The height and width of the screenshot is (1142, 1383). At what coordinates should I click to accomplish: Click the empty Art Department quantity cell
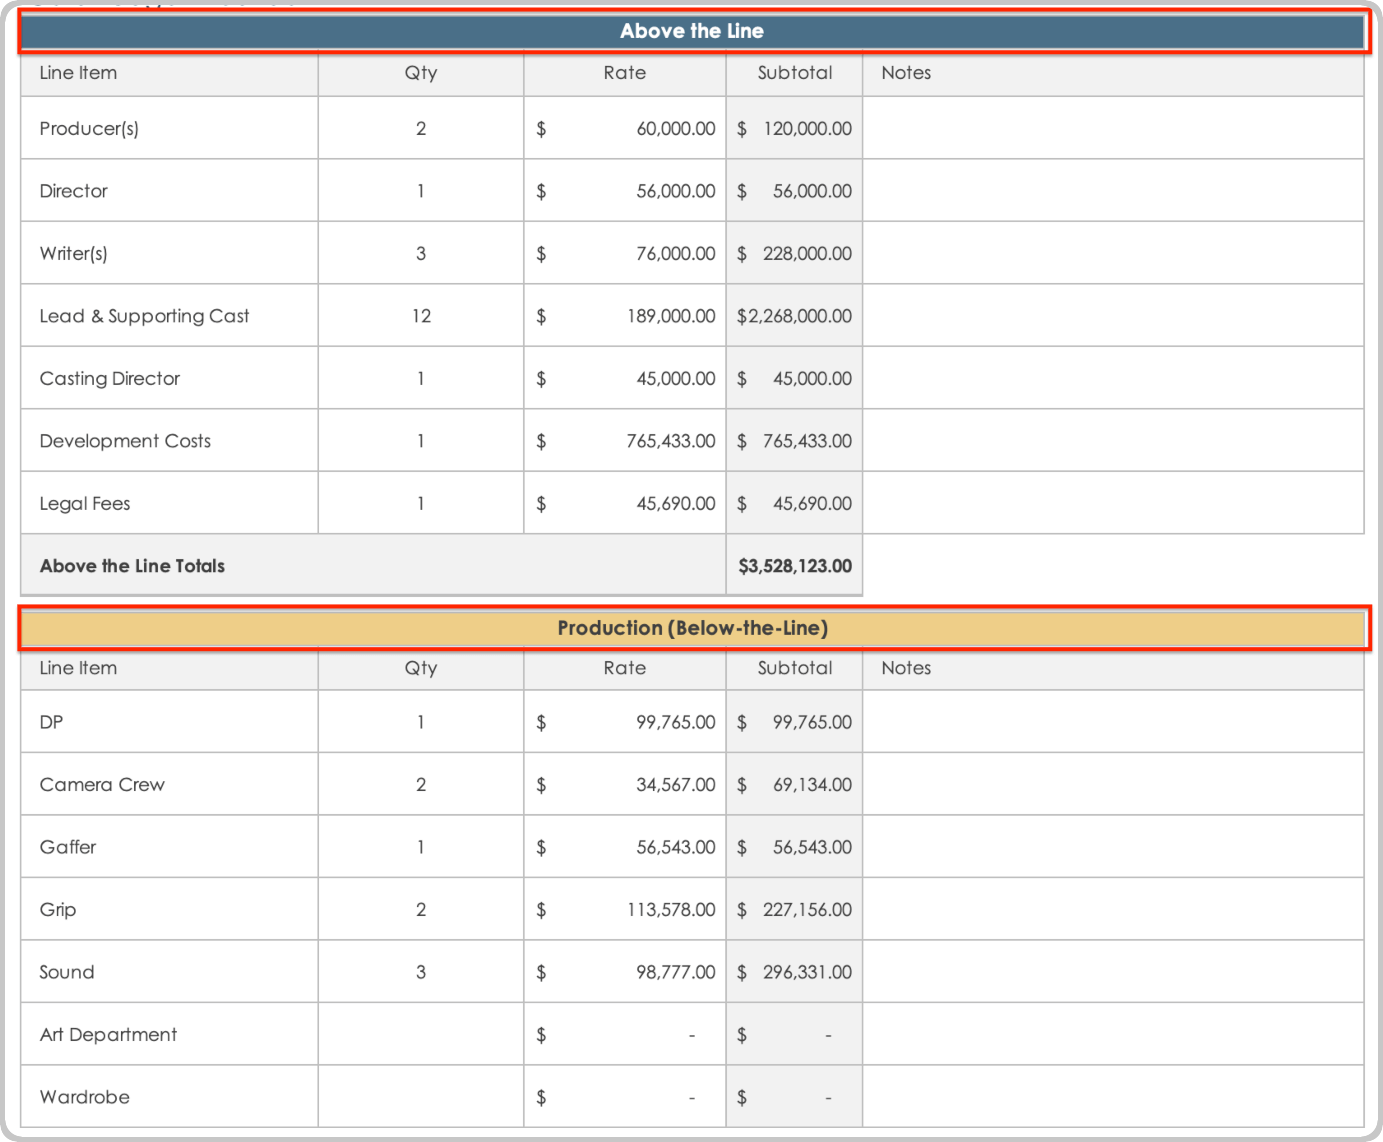[x=421, y=1035]
